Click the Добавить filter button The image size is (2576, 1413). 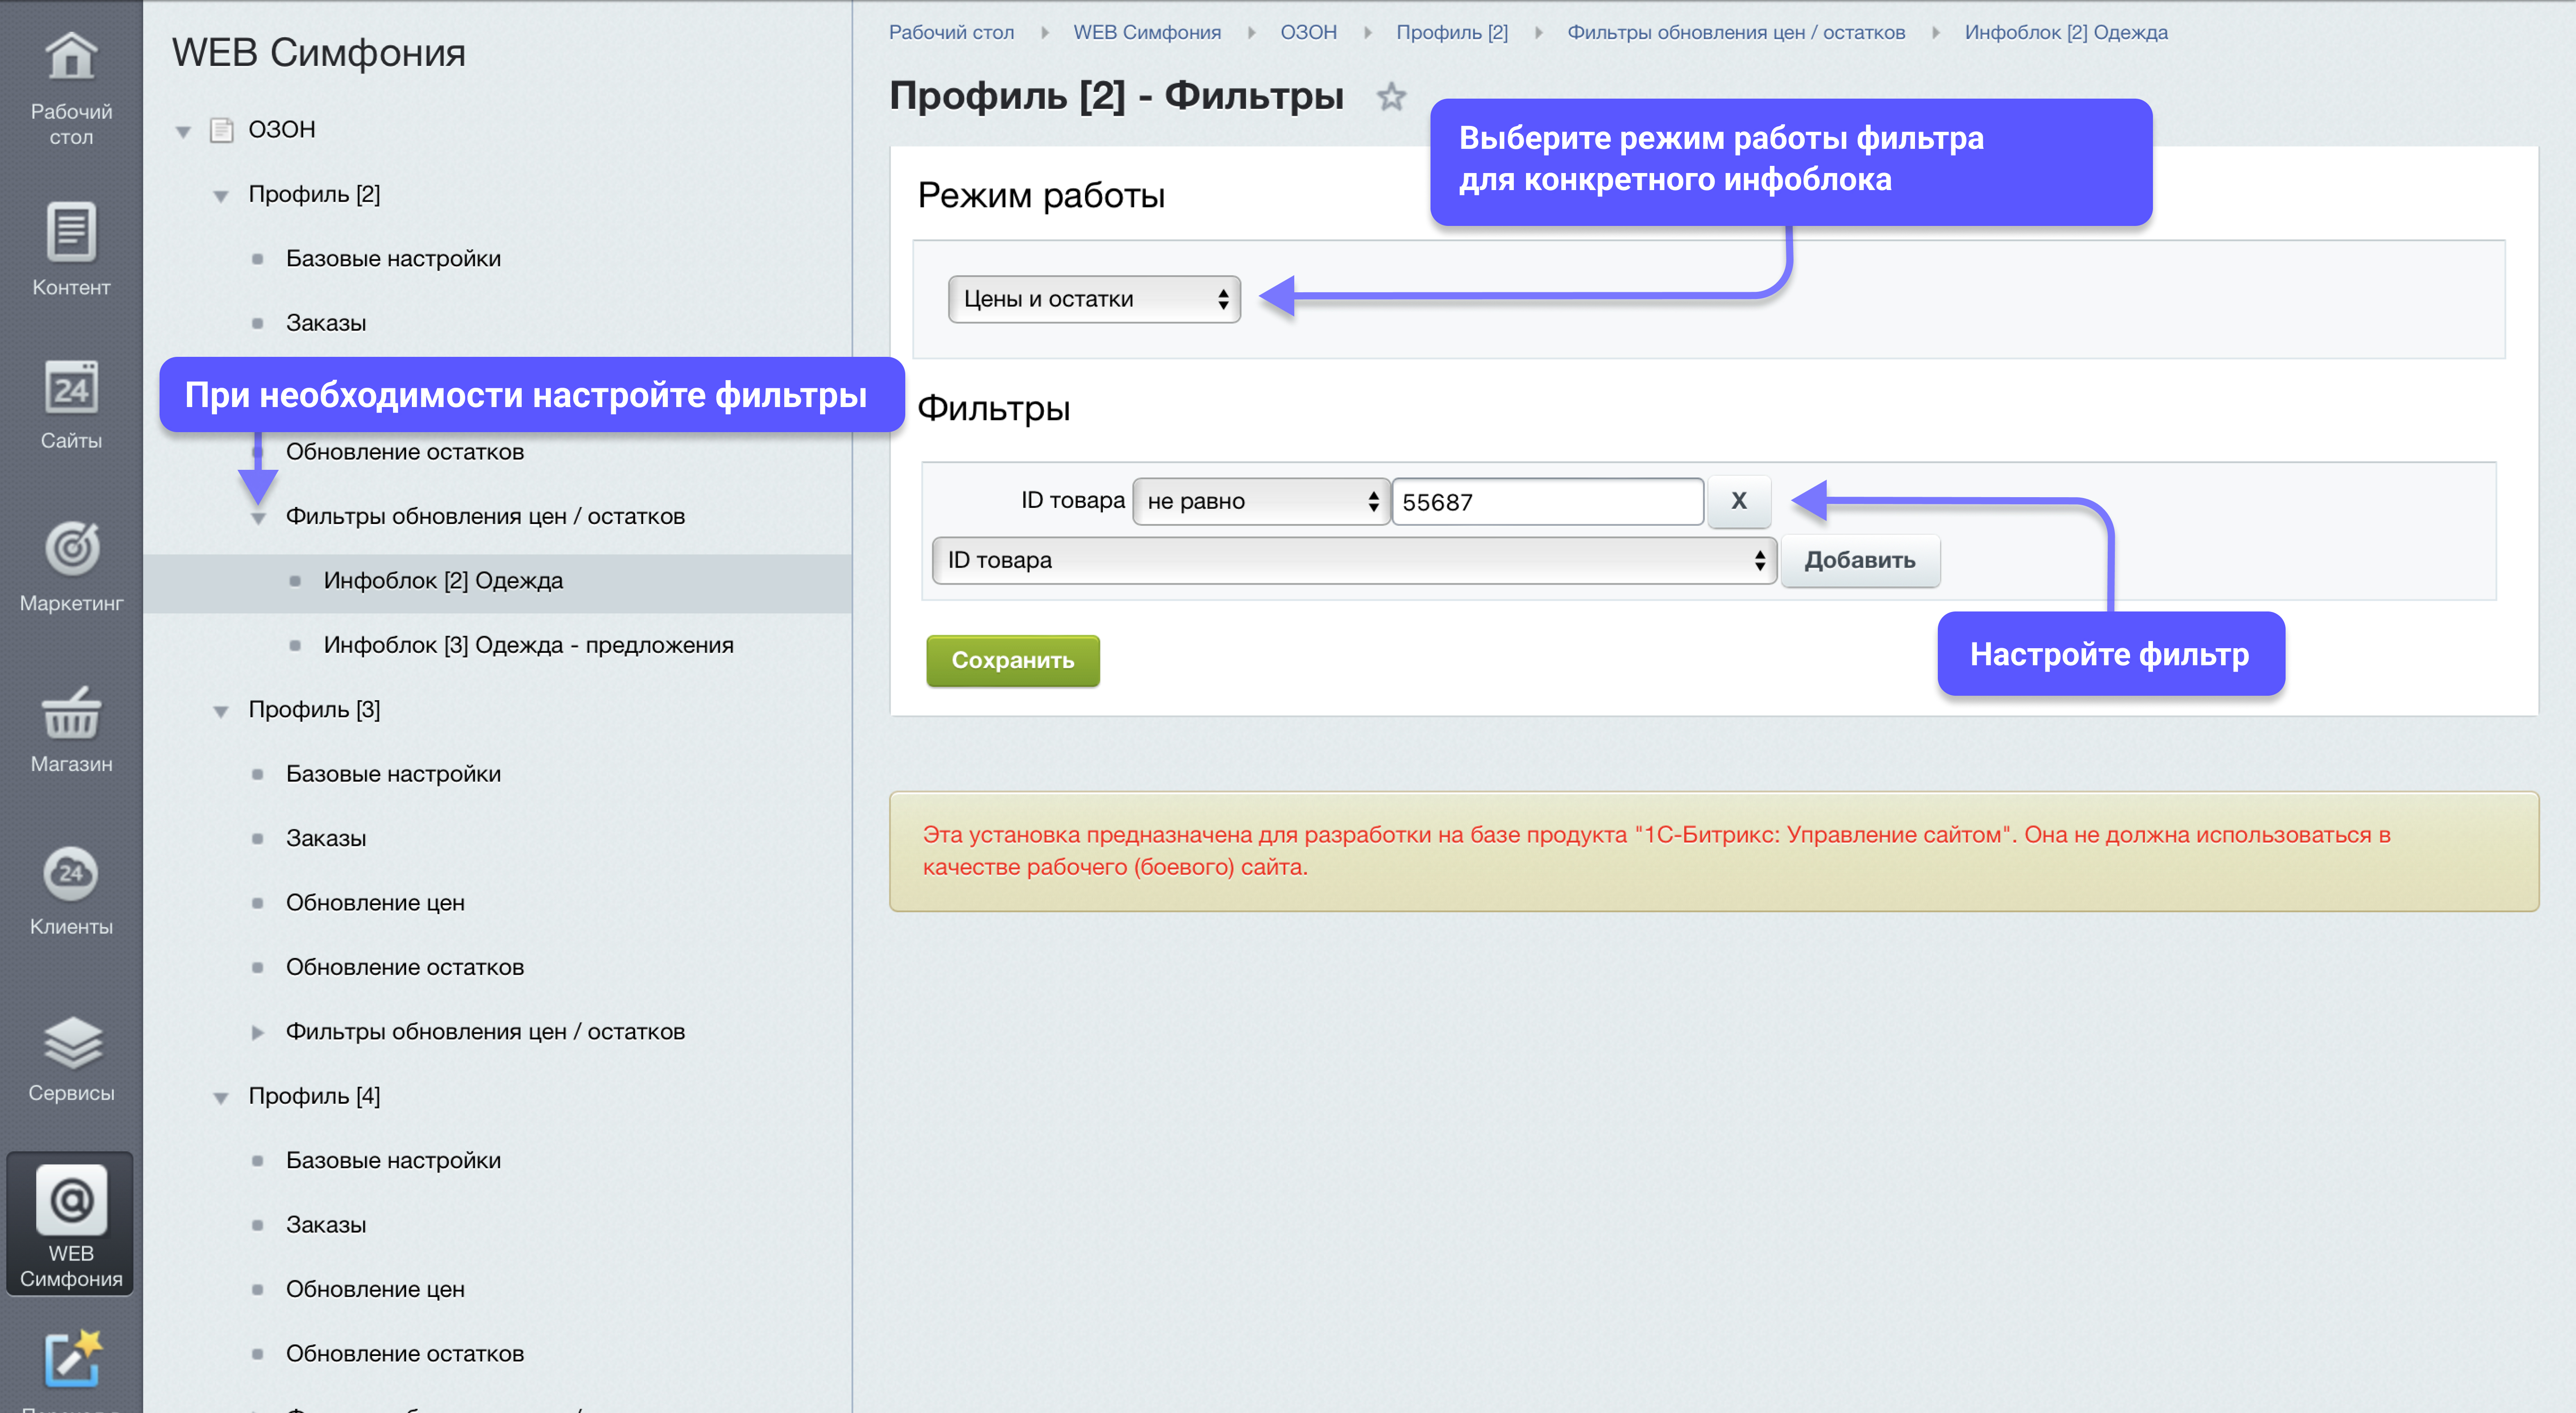click(x=1859, y=560)
